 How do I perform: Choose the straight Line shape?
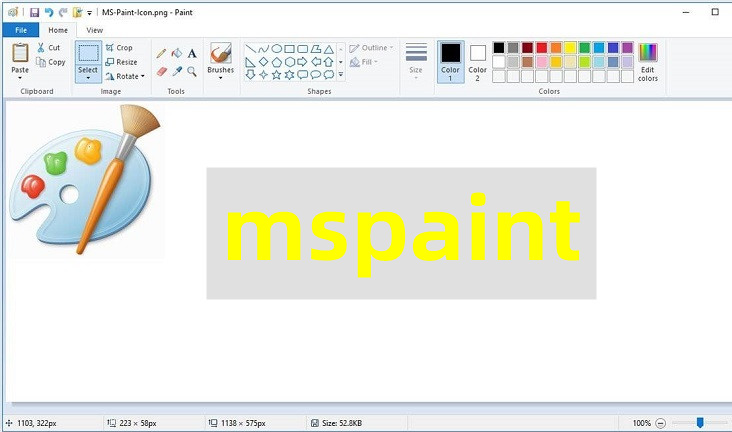(250, 49)
